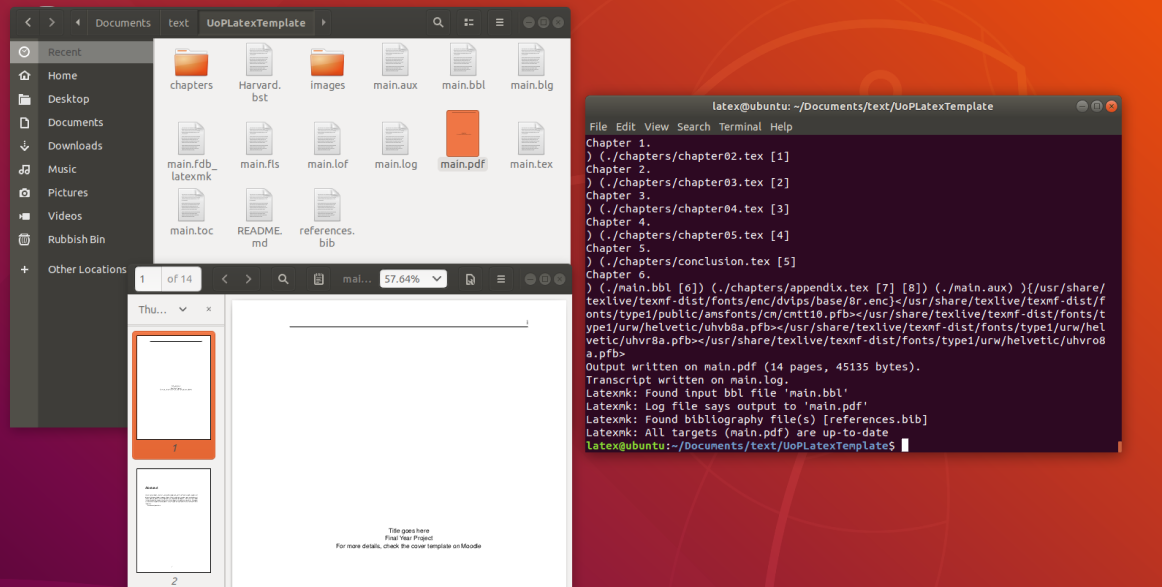Open Files hamburger menu

coord(499,22)
